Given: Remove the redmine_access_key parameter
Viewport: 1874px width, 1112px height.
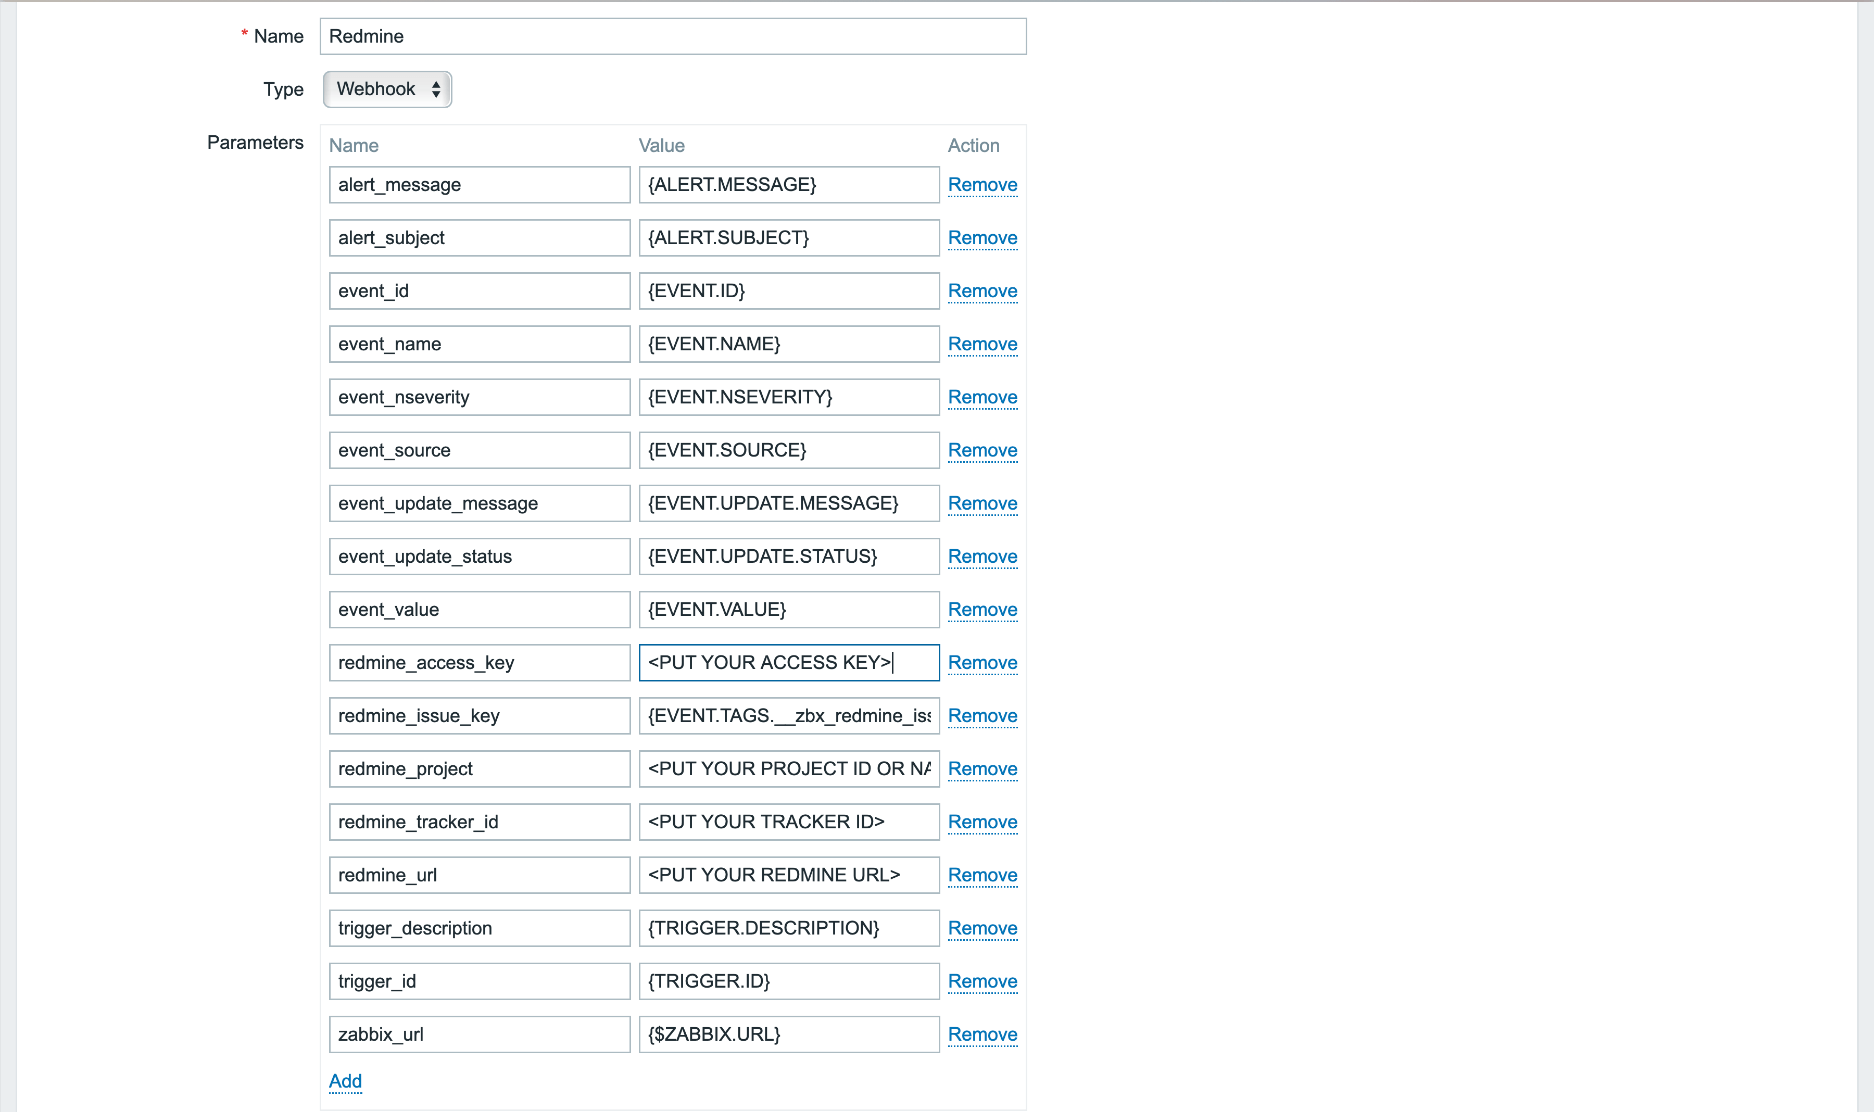Looking at the screenshot, I should click(x=982, y=663).
